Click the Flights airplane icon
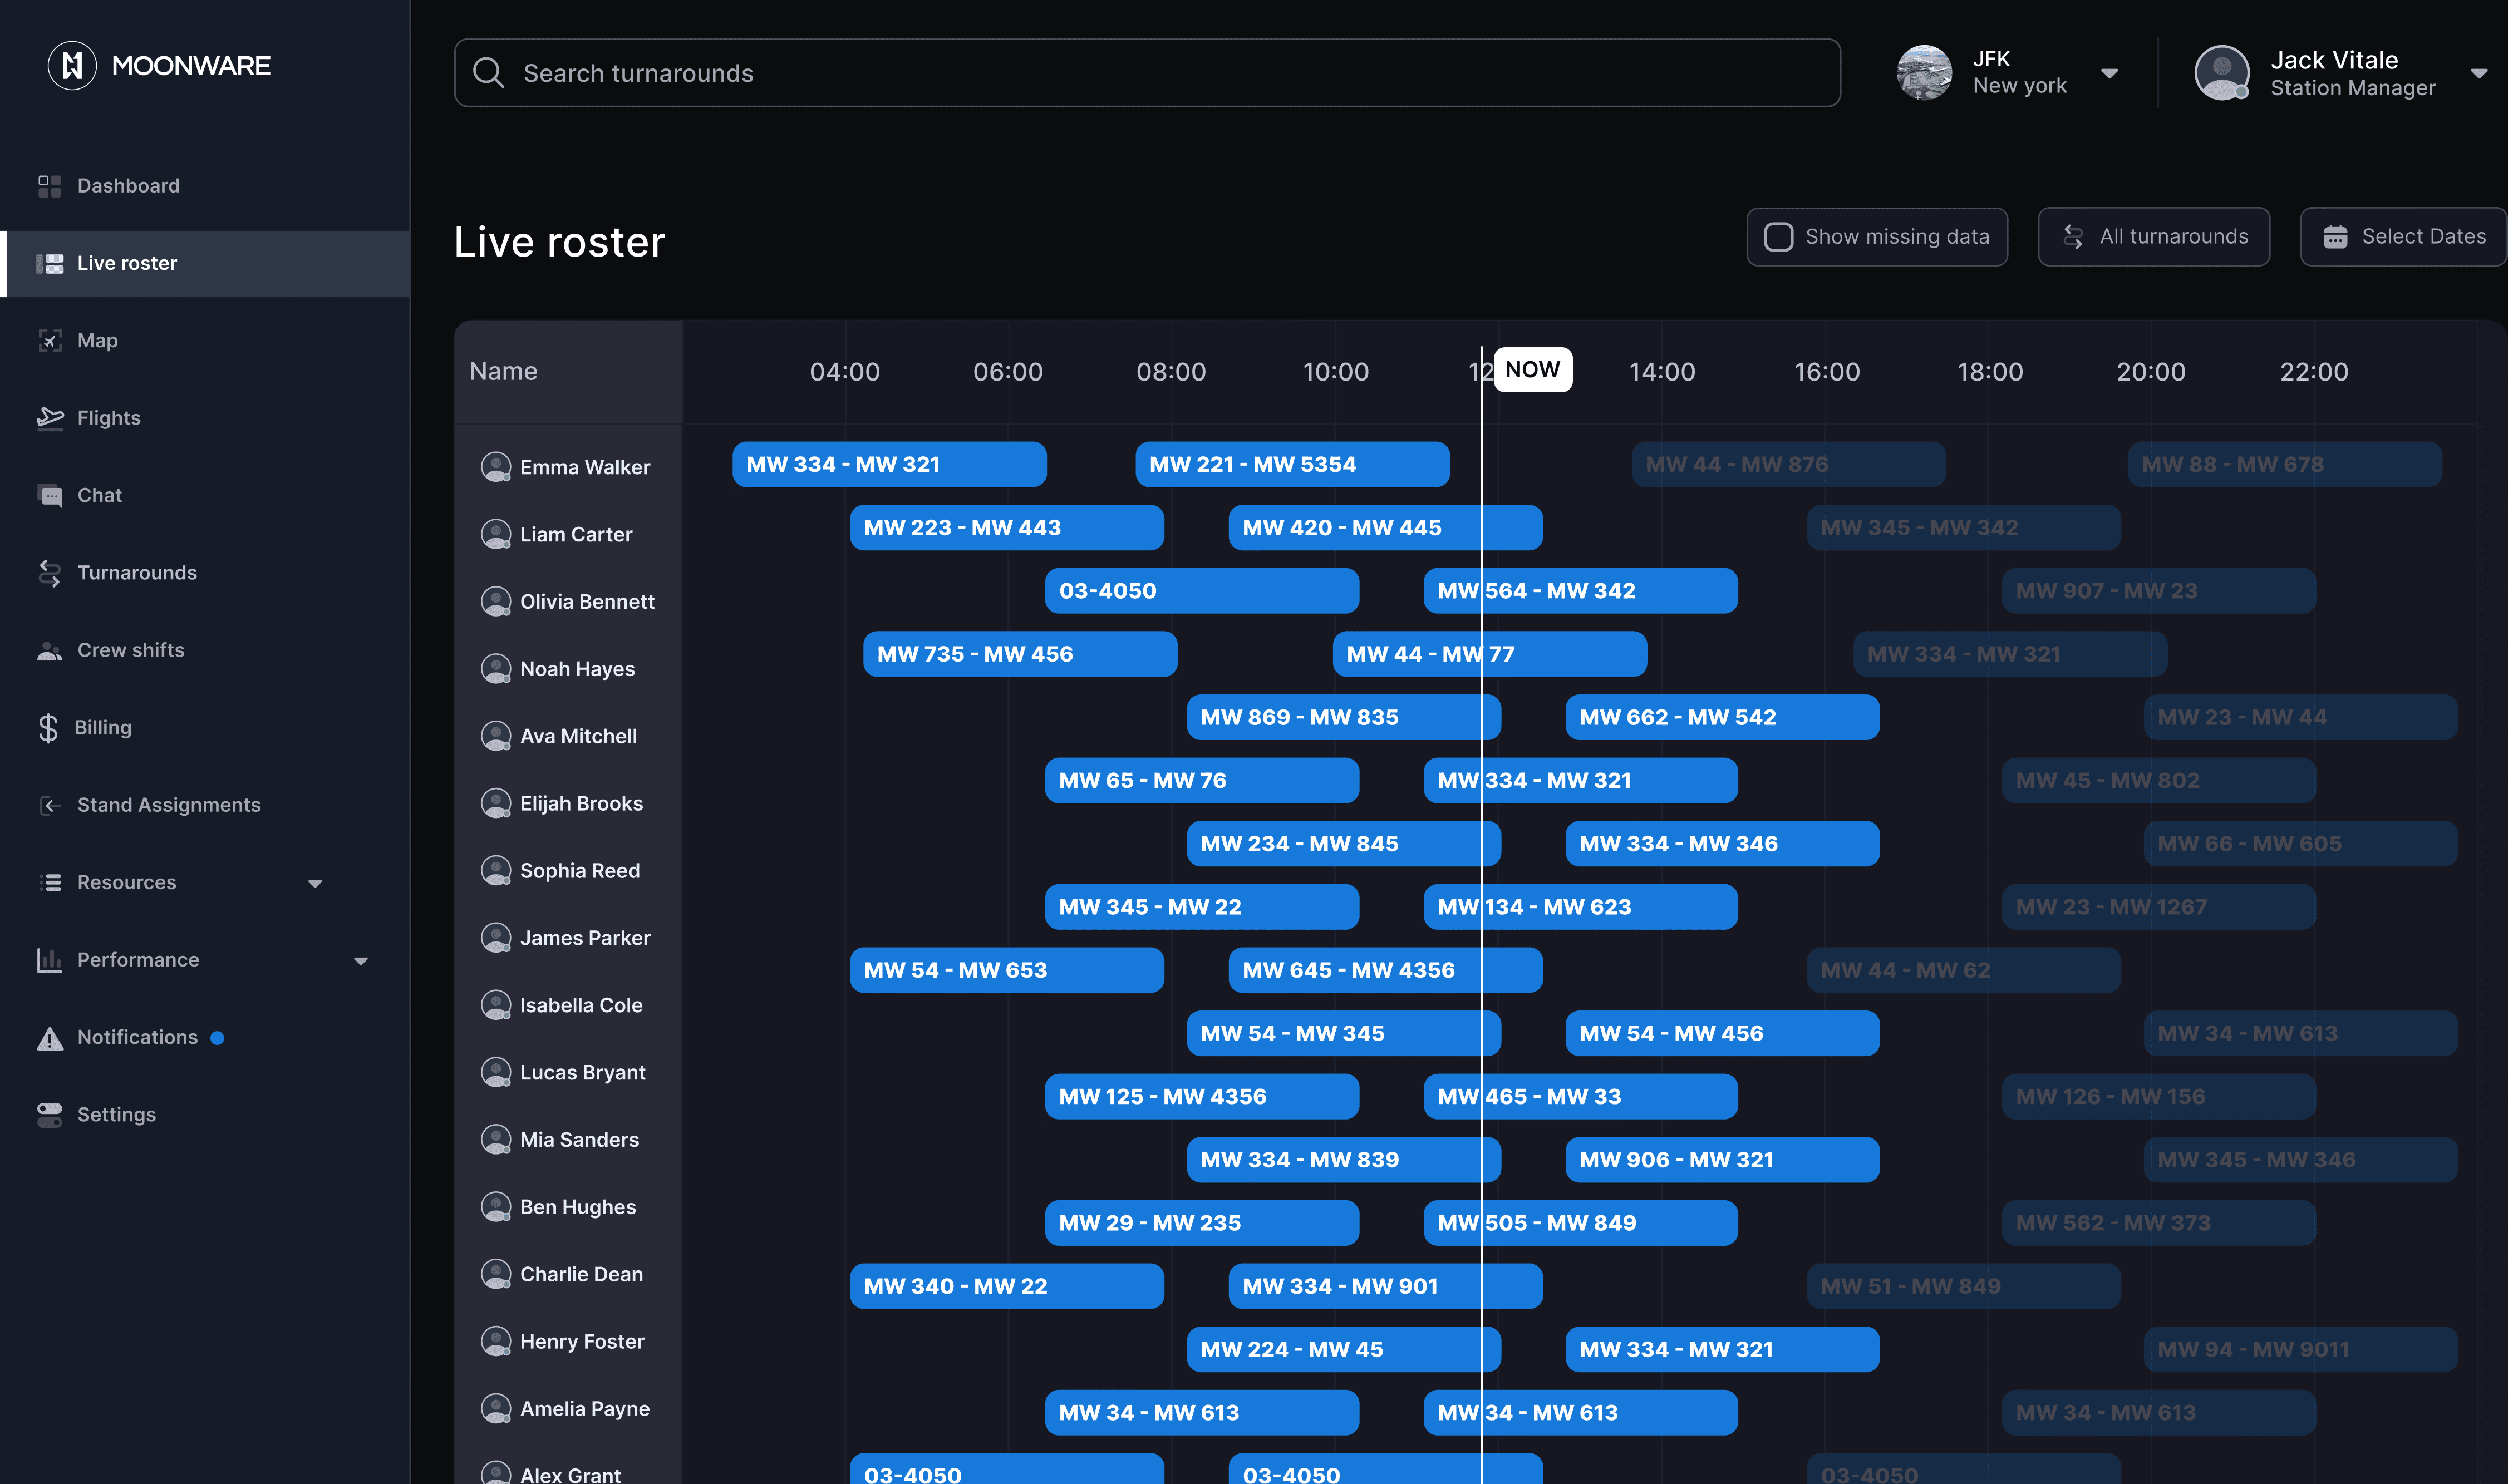The height and width of the screenshot is (1484, 2508). pyautogui.click(x=50, y=418)
